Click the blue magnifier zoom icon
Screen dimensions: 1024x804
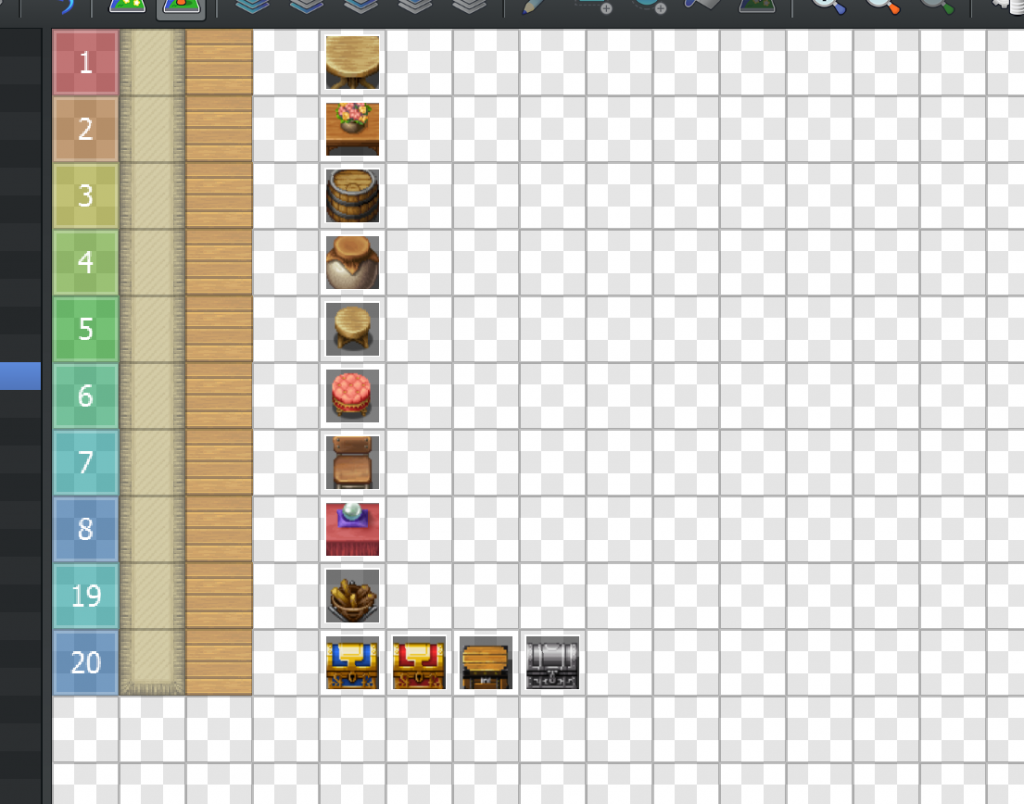[x=828, y=7]
